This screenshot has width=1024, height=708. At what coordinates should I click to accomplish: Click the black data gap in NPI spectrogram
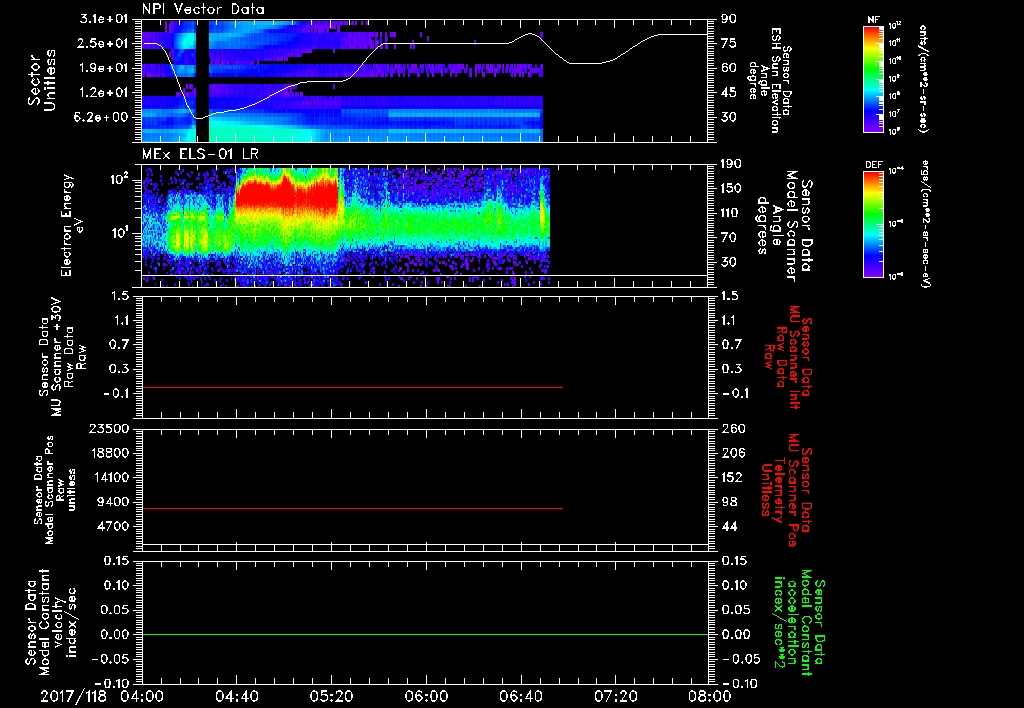point(202,81)
